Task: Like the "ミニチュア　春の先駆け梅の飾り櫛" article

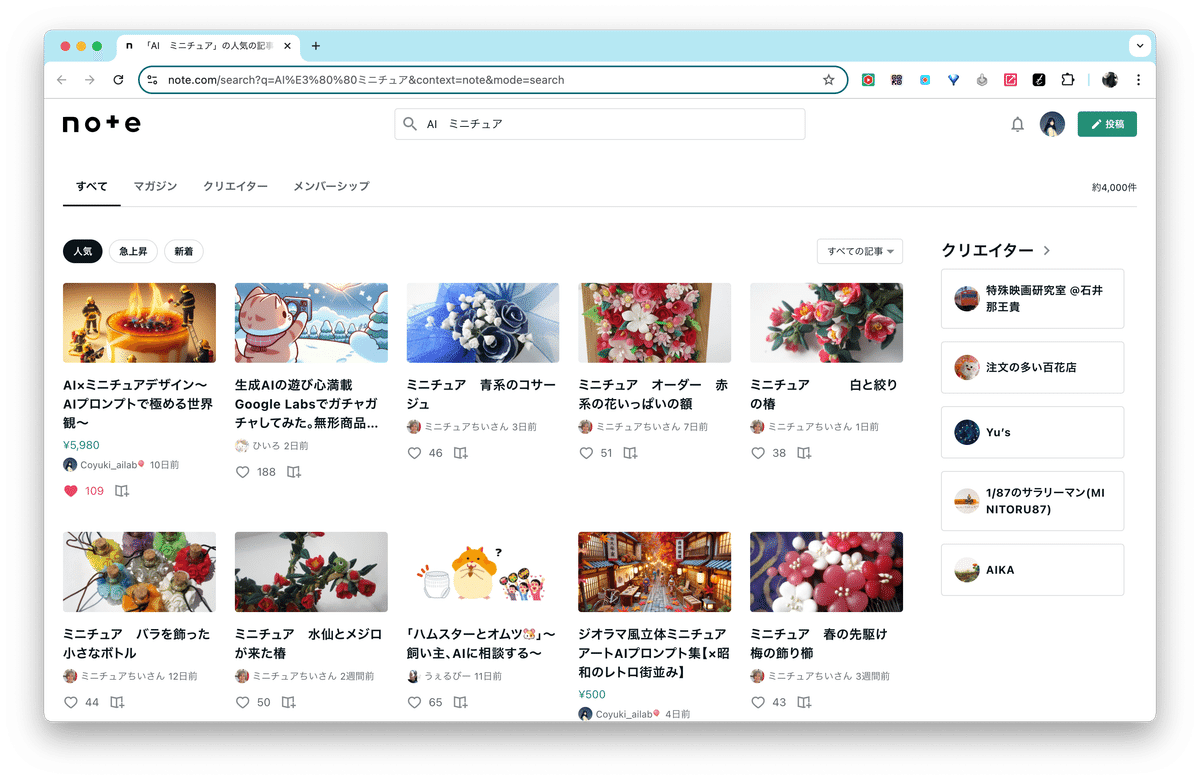Action: 757,702
